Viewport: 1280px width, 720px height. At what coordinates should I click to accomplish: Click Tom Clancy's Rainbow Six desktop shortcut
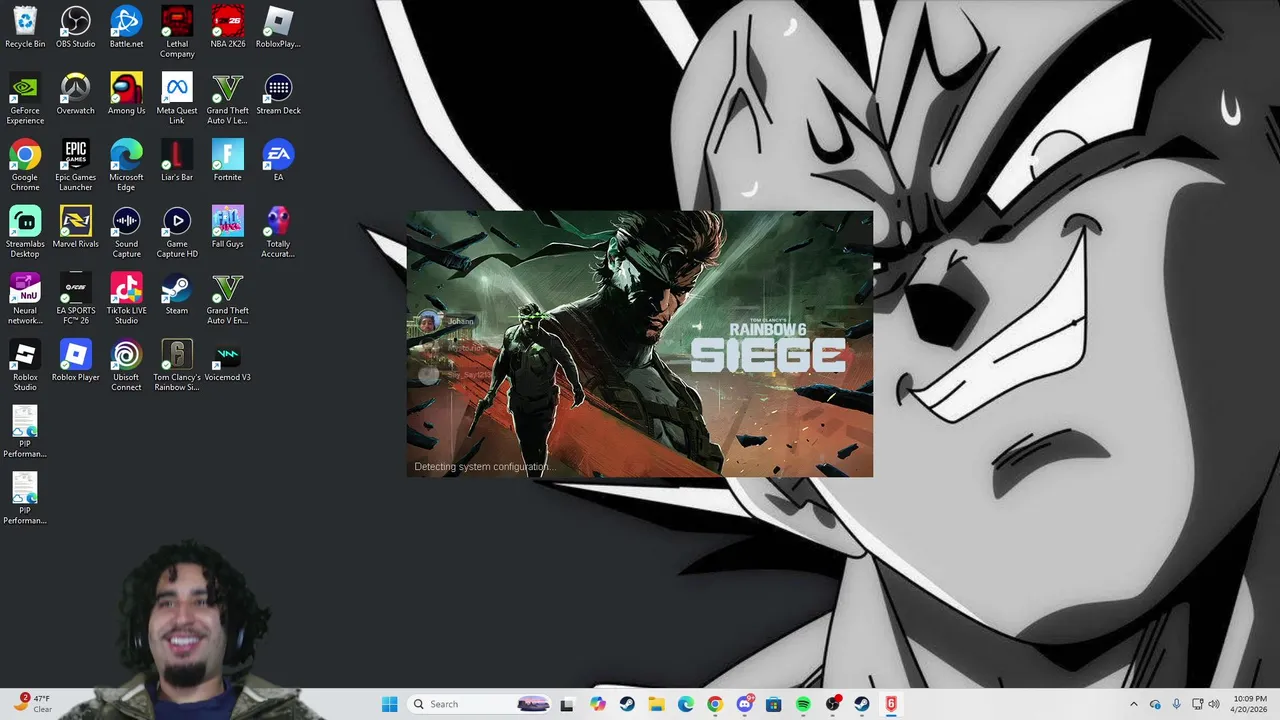click(x=177, y=365)
